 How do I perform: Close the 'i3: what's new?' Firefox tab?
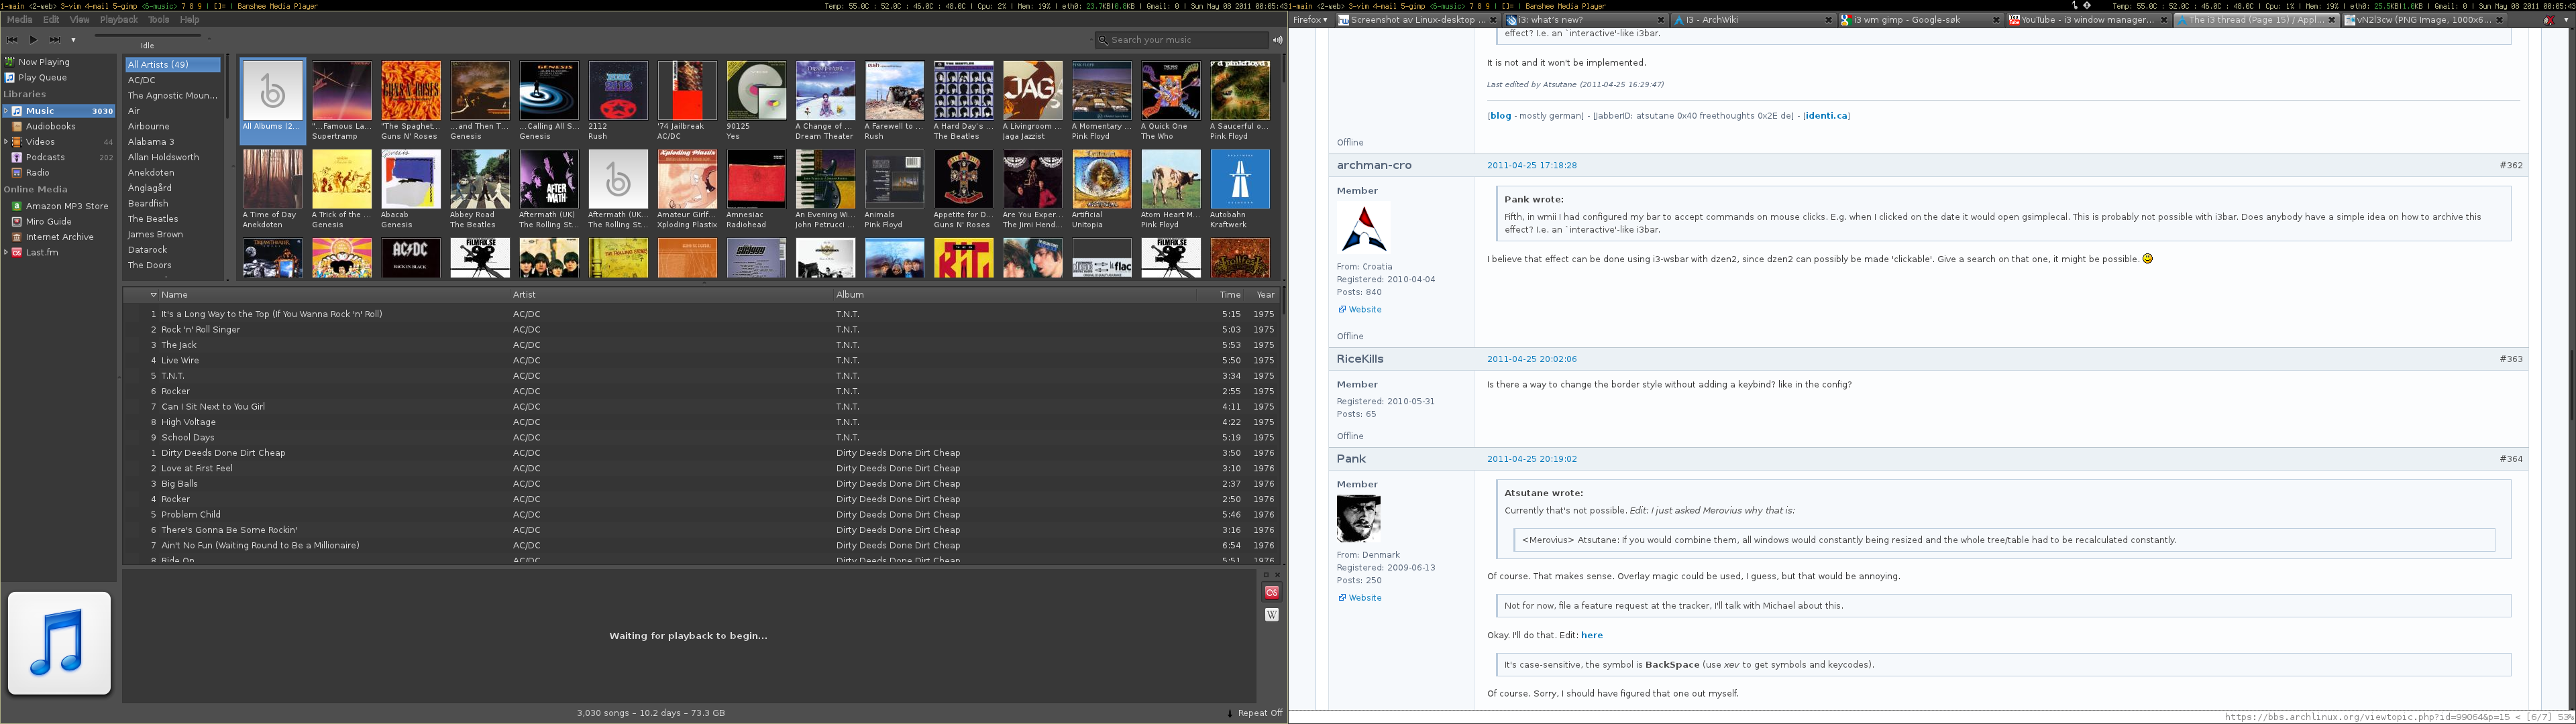coord(1661,20)
